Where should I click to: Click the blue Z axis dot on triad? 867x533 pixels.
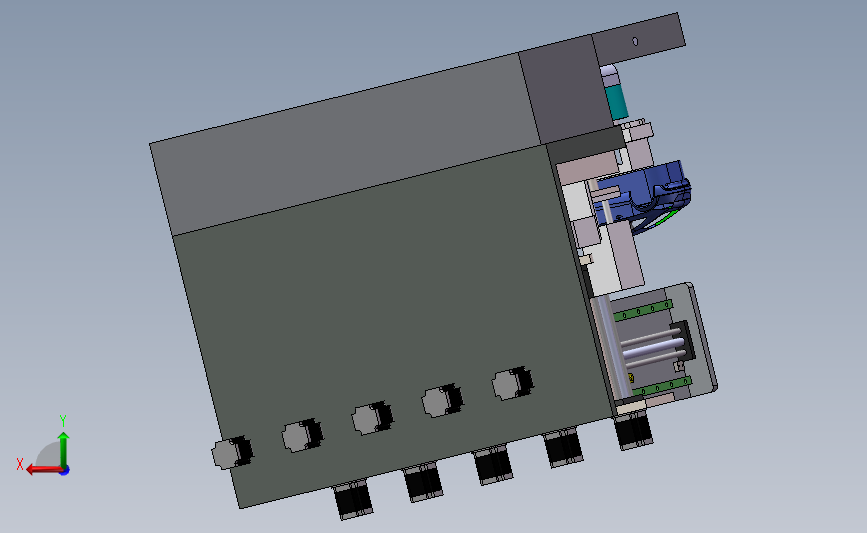65,471
